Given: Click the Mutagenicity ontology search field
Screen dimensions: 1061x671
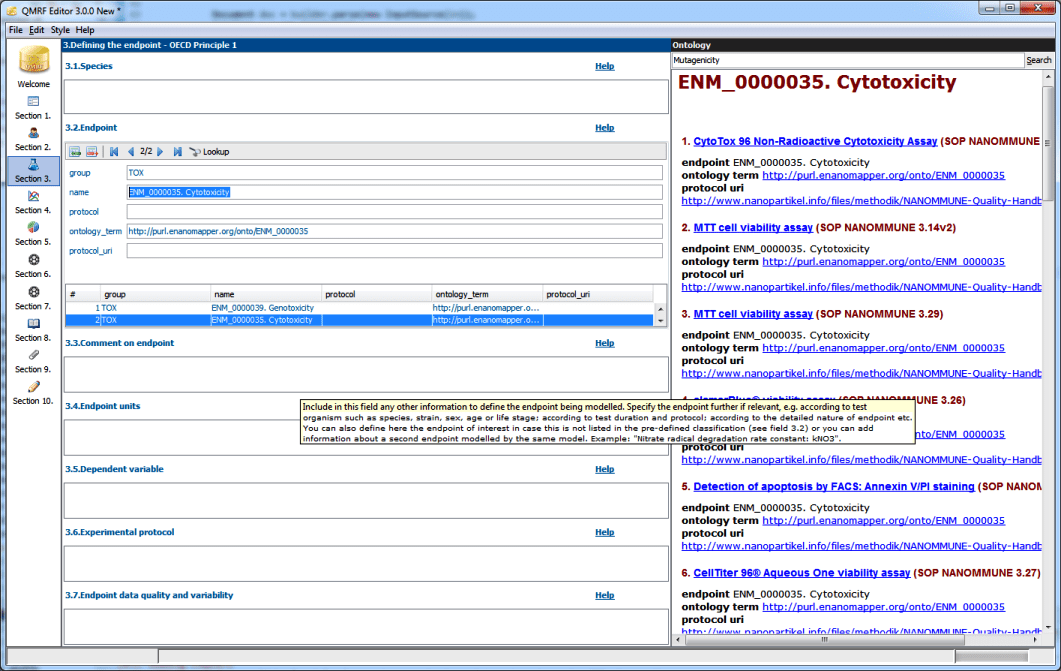Looking at the screenshot, I should (848, 60).
